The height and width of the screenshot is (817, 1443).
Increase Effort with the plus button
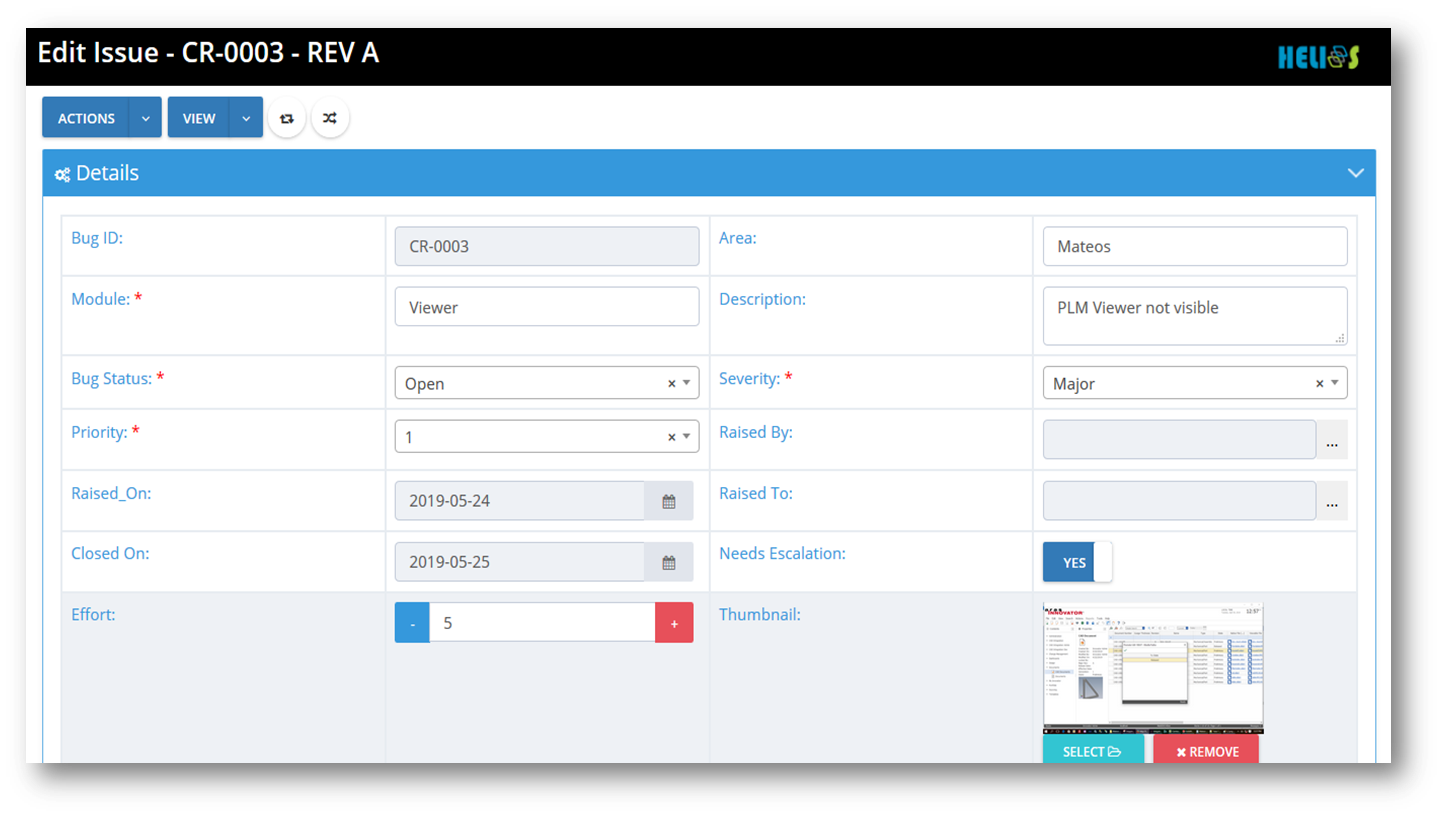click(x=674, y=623)
